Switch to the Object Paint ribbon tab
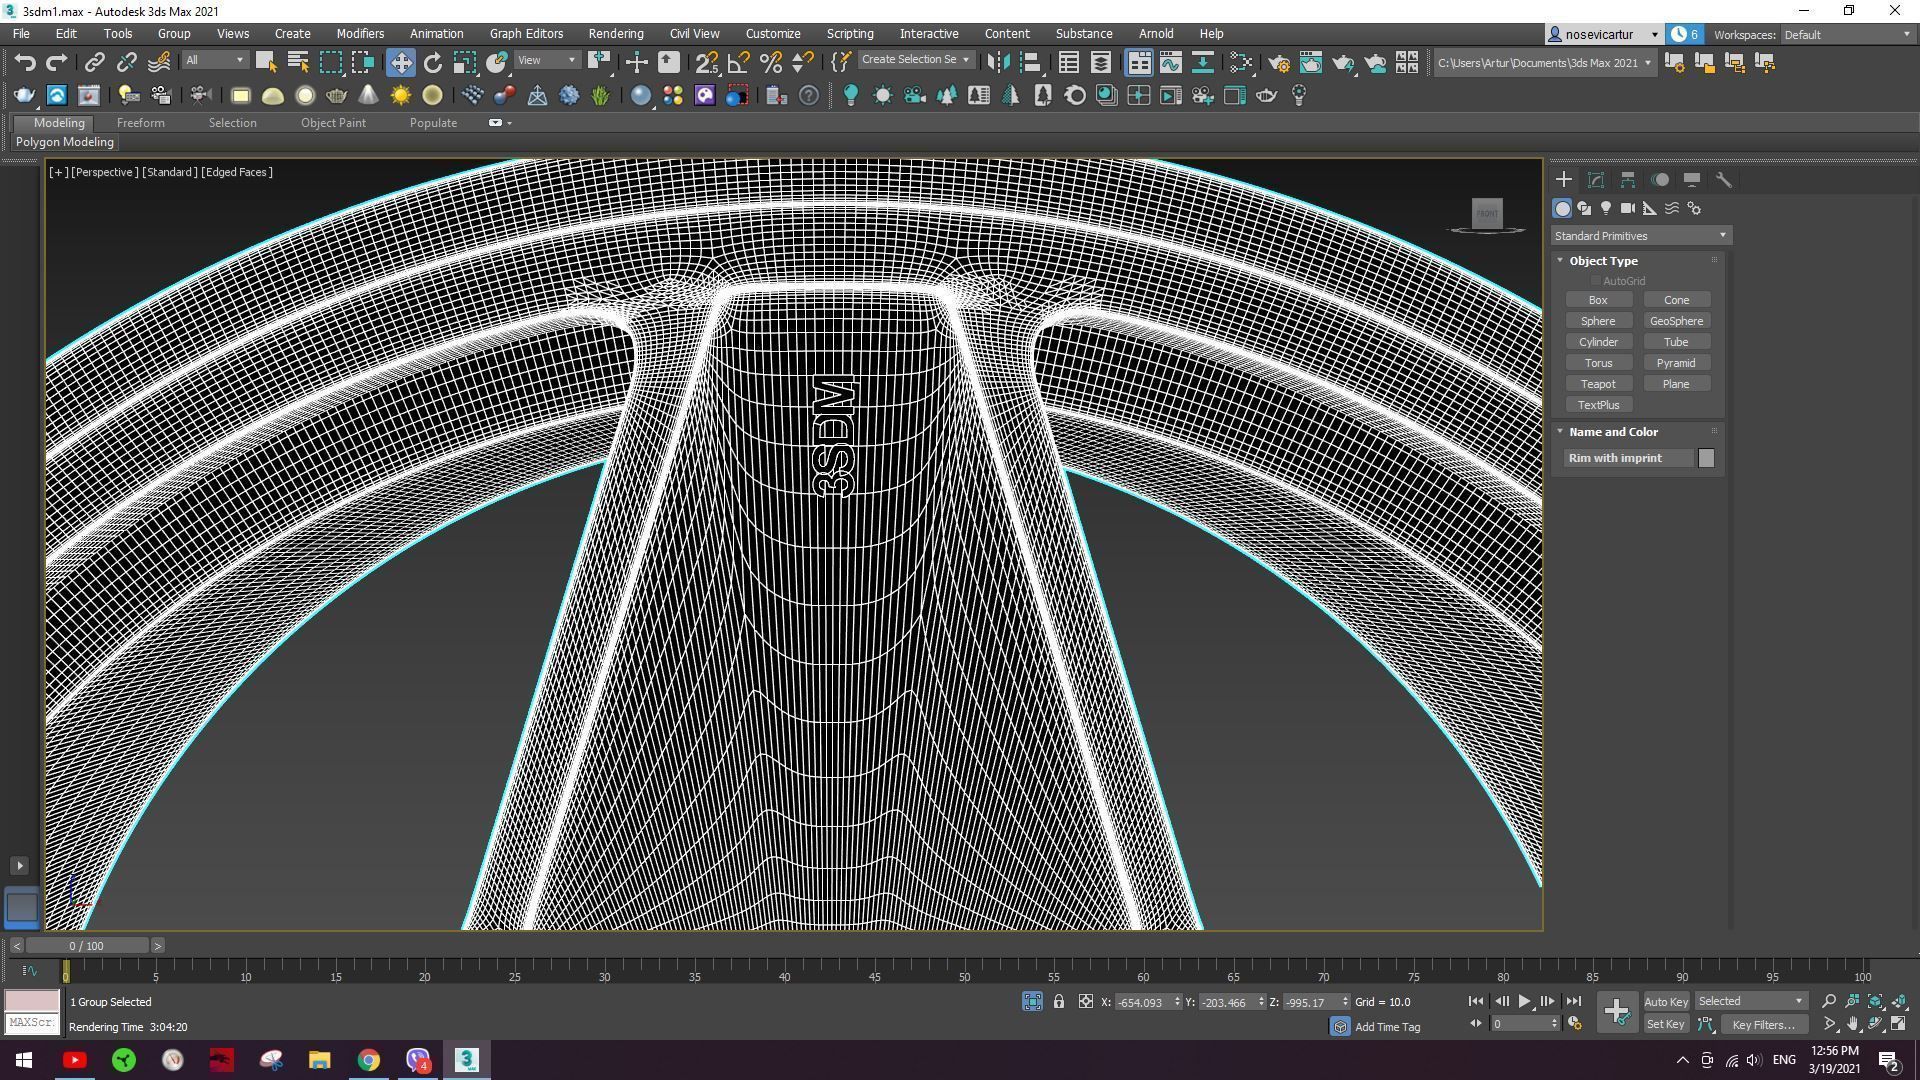1920x1080 pixels. (333, 123)
